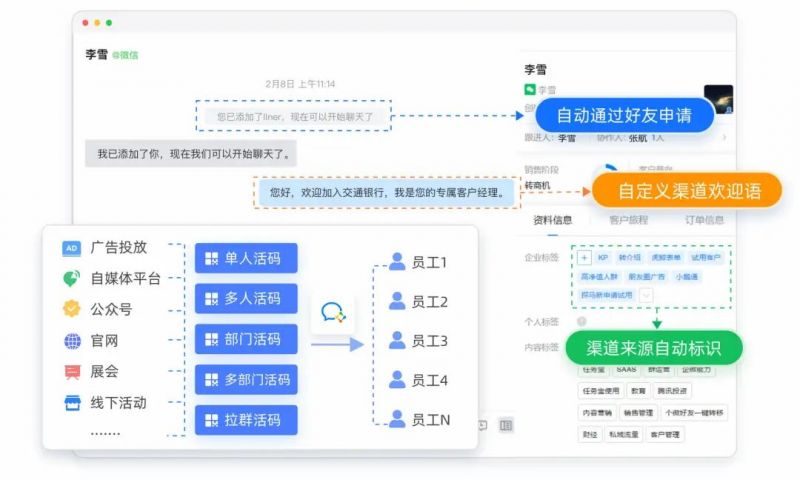The image size is (800, 480).
Task: Select the 探马新申请试用 tag
Action: click(607, 295)
